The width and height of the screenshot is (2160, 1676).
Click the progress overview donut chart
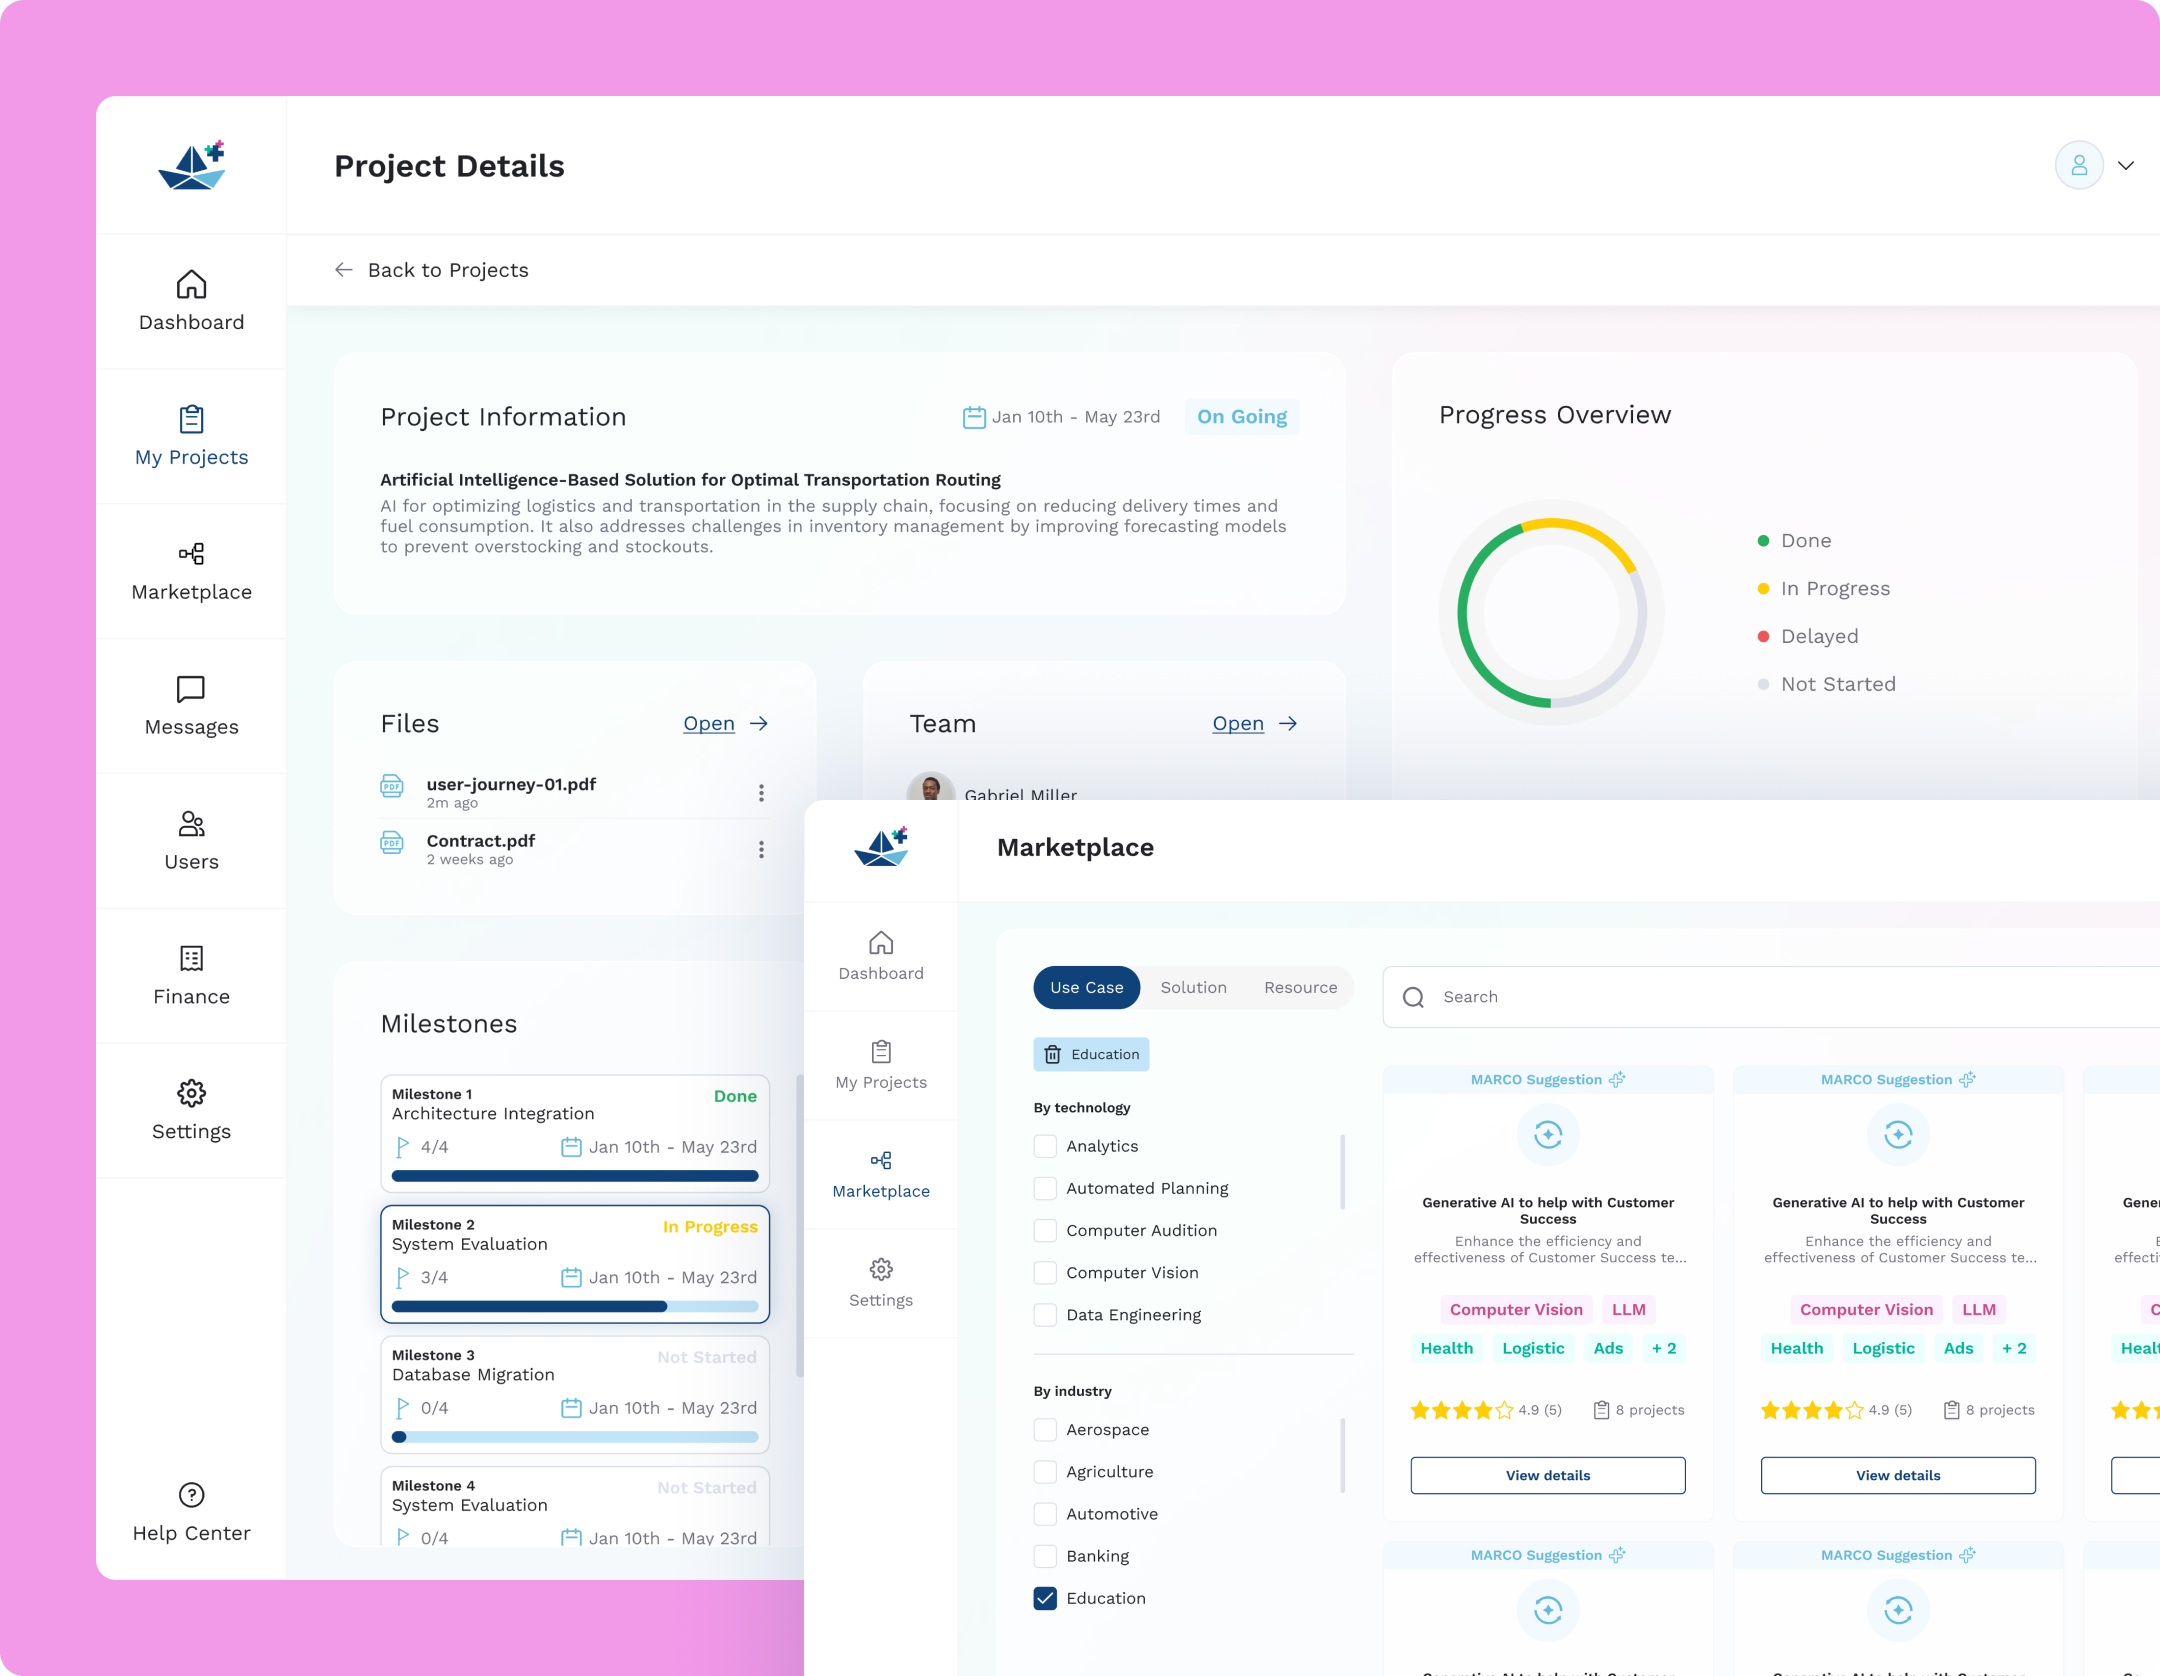(x=1551, y=613)
